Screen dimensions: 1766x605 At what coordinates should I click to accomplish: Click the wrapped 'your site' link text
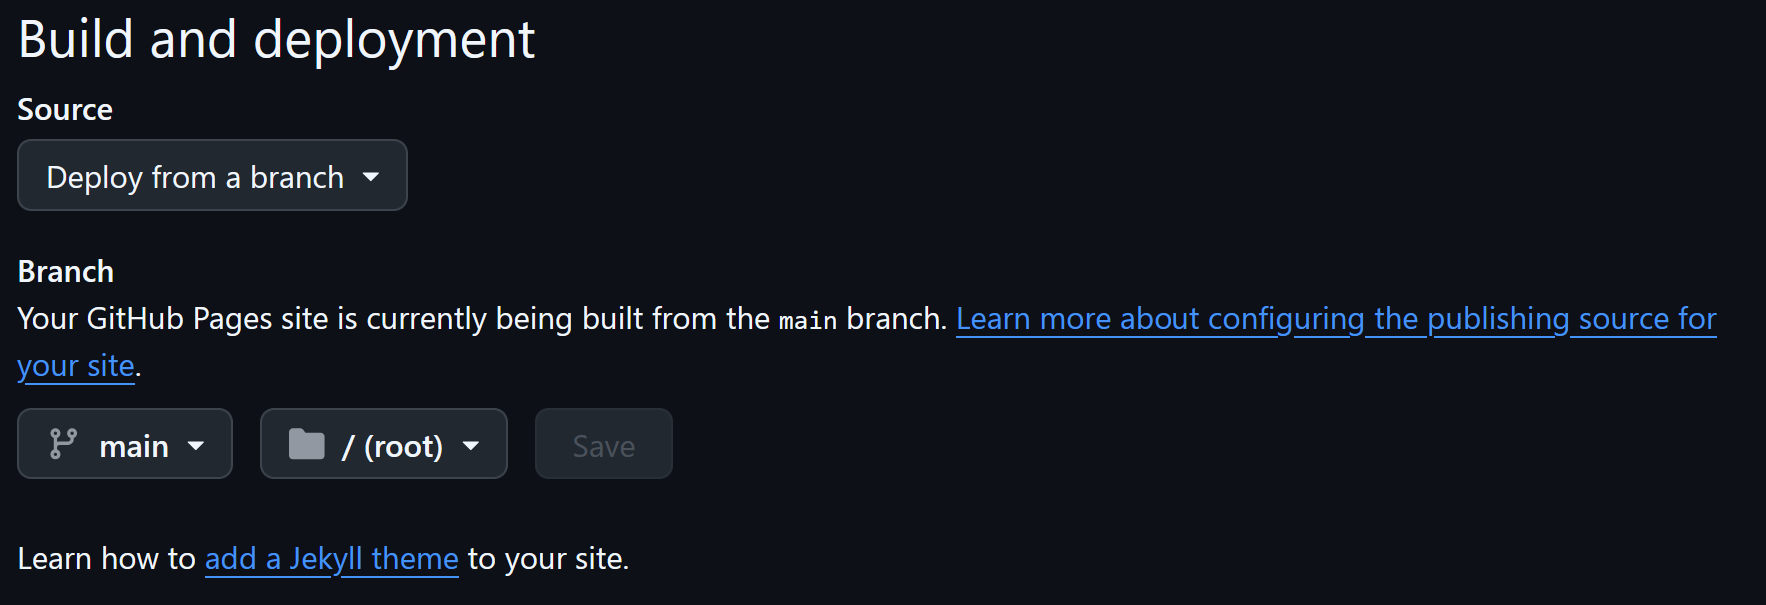point(76,366)
